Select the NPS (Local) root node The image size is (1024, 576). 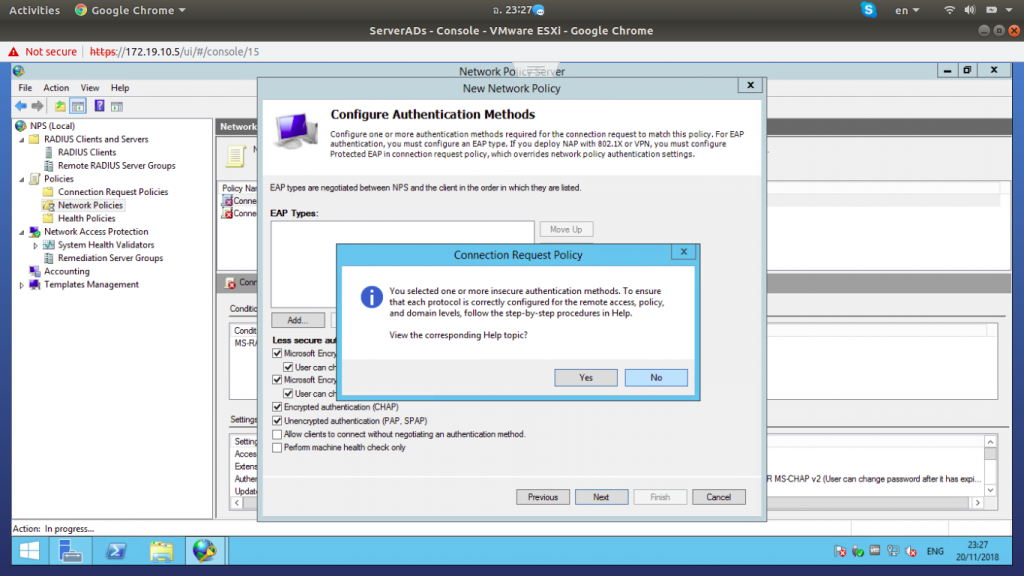click(x=52, y=126)
